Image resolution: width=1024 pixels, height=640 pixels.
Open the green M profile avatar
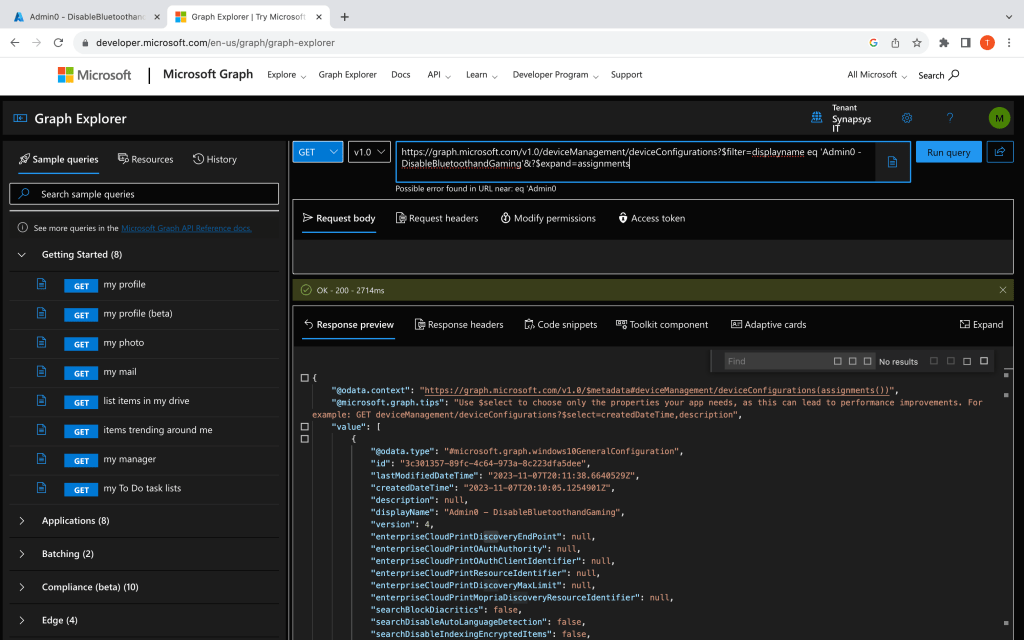(x=999, y=118)
